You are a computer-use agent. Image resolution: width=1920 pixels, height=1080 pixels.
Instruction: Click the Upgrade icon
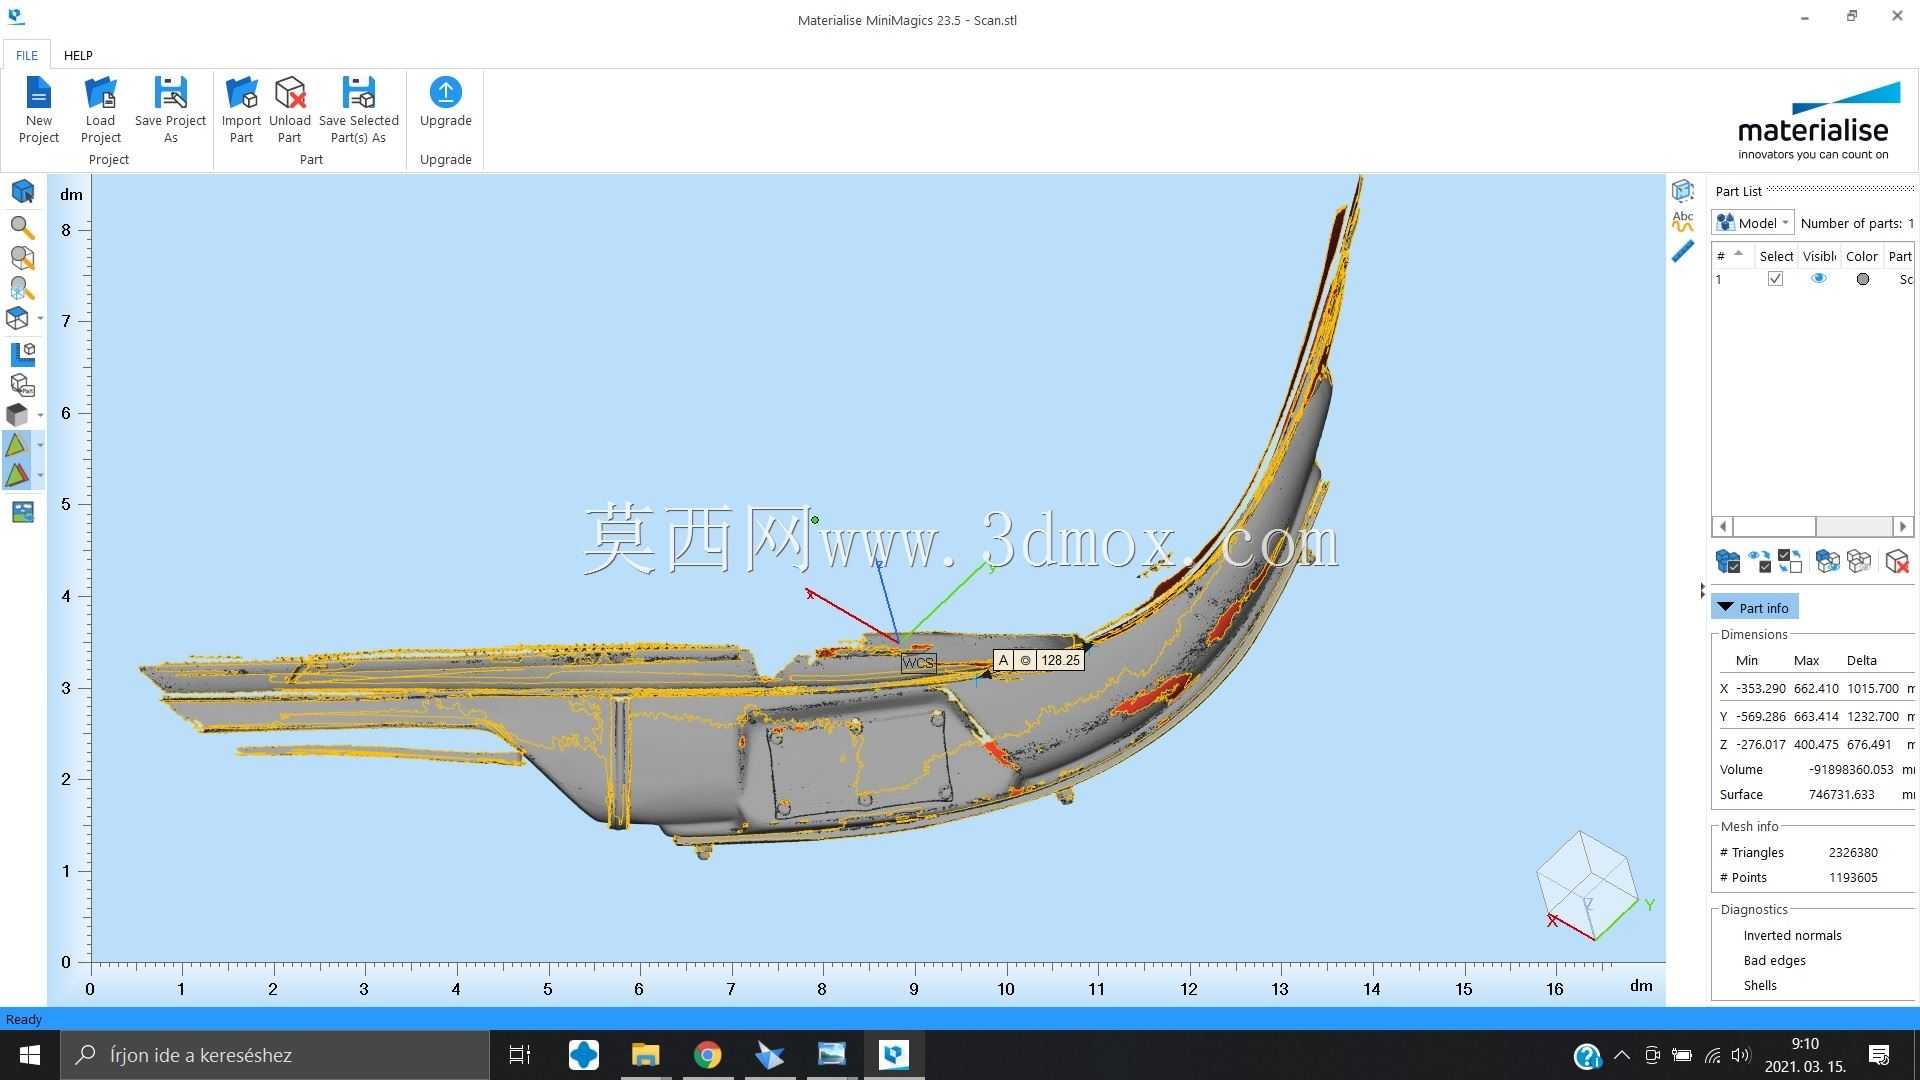point(445,92)
